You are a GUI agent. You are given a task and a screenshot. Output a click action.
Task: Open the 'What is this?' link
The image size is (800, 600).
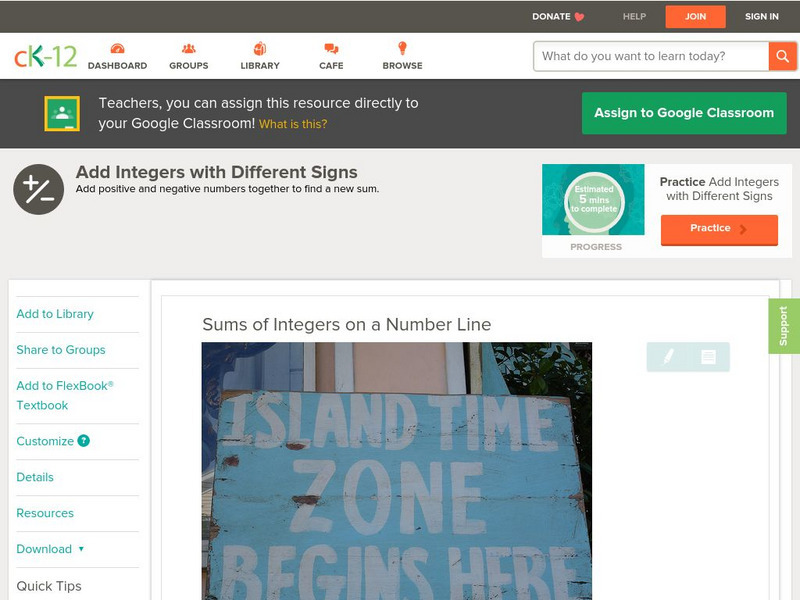pos(293,124)
